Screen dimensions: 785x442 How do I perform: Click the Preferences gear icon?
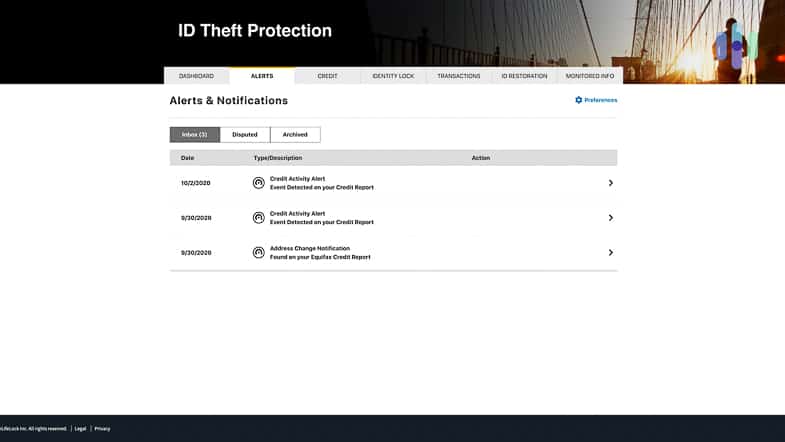[x=579, y=100]
